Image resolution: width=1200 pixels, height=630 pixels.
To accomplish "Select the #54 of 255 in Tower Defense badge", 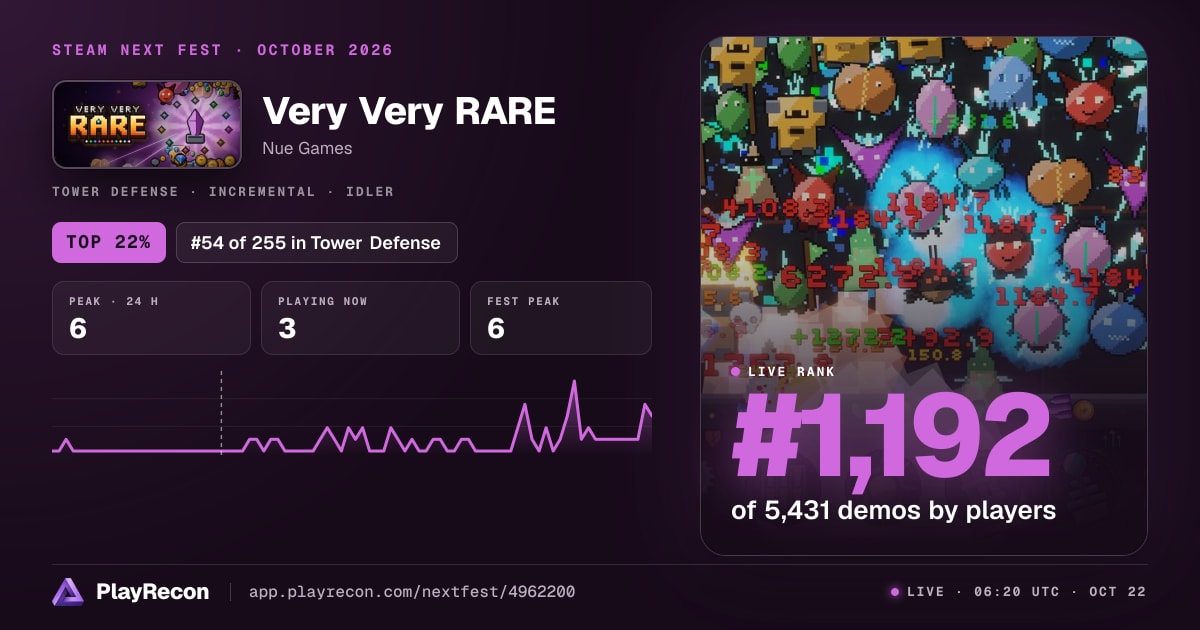I will point(317,242).
